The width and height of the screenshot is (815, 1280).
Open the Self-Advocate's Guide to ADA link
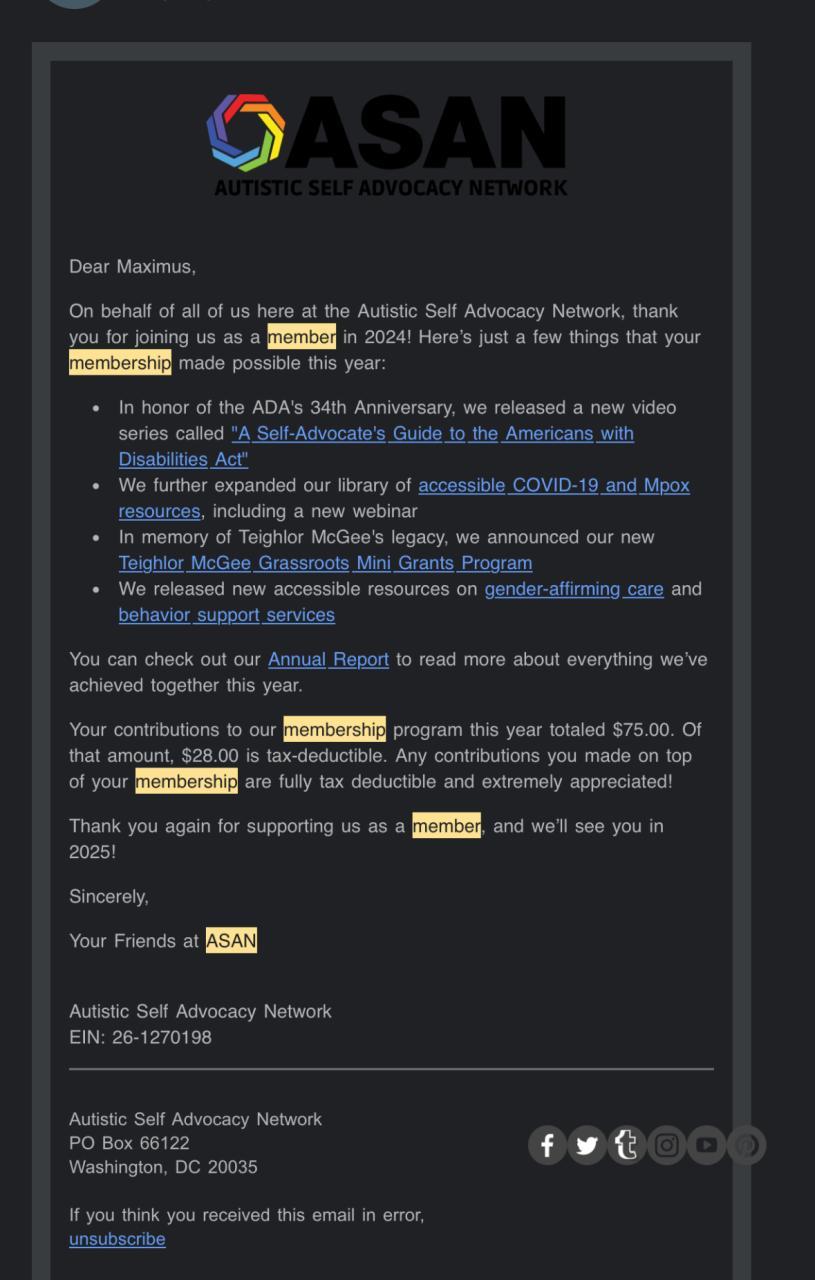point(432,434)
